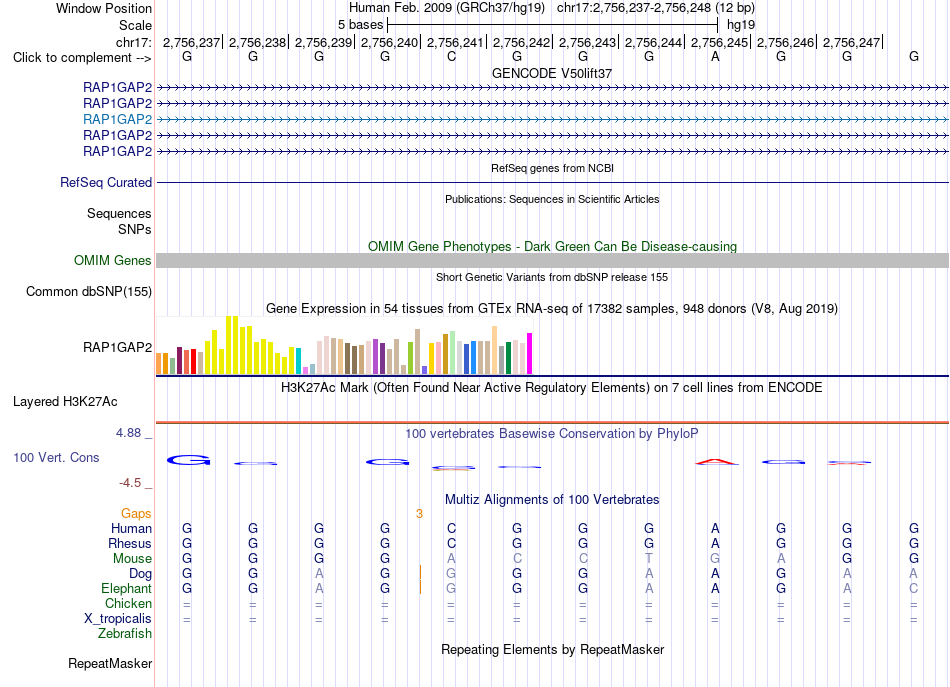Click the dark green GTEx expression bar
This screenshot has width=950, height=687.
[508, 358]
